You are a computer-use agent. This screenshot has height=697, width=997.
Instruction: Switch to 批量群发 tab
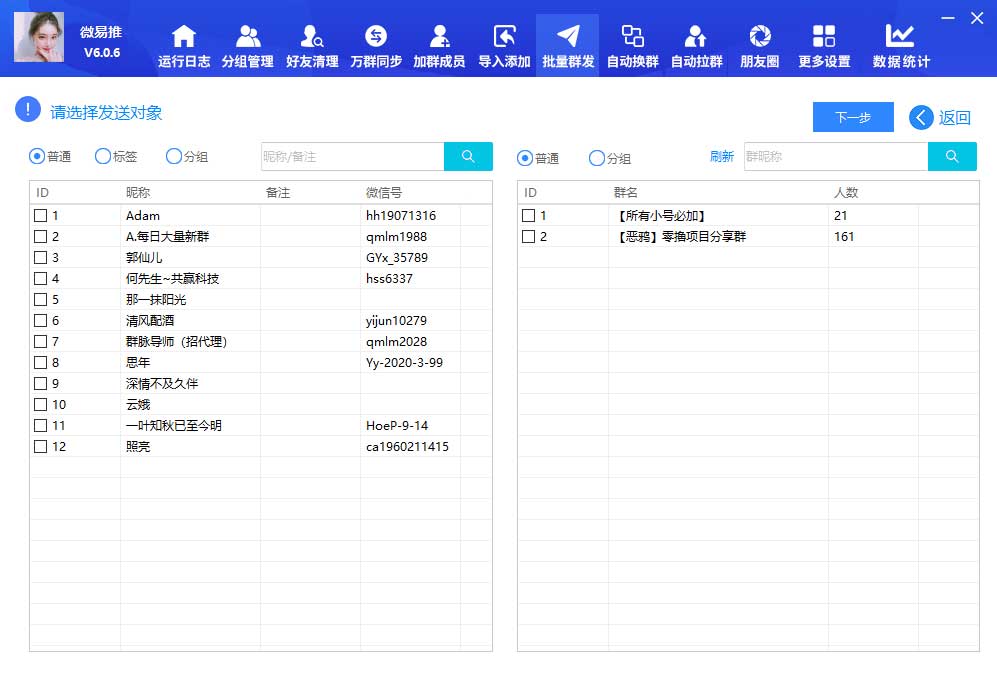(x=568, y=46)
